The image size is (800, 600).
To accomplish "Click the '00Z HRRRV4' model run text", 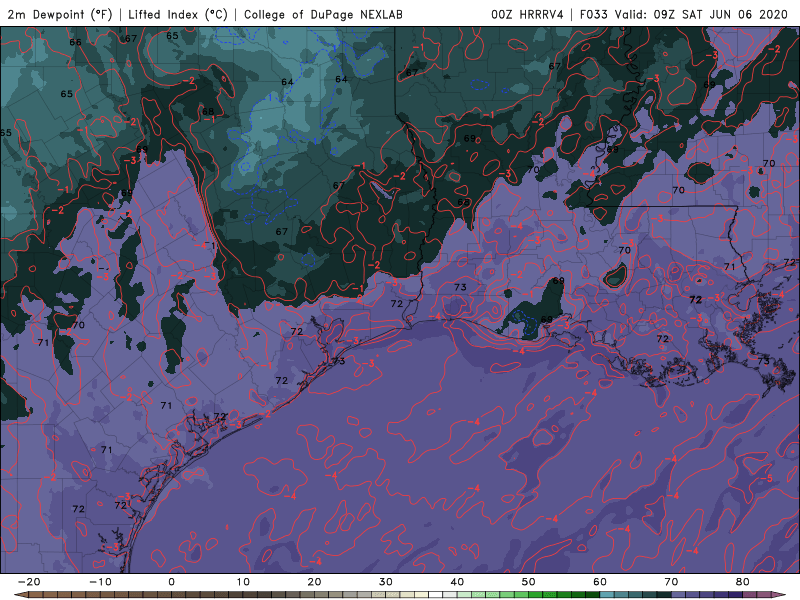I will pyautogui.click(x=527, y=14).
